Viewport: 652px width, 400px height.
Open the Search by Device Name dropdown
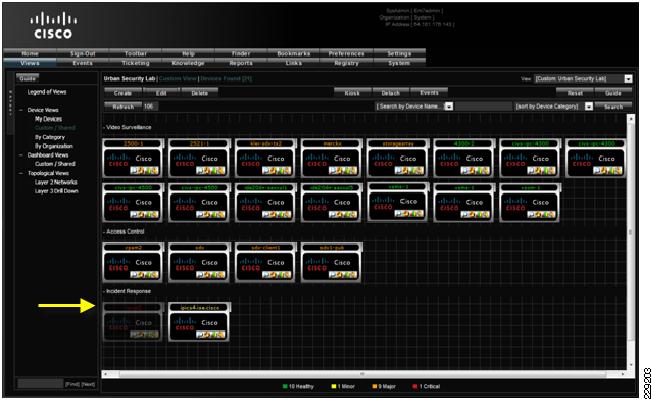coord(449,106)
